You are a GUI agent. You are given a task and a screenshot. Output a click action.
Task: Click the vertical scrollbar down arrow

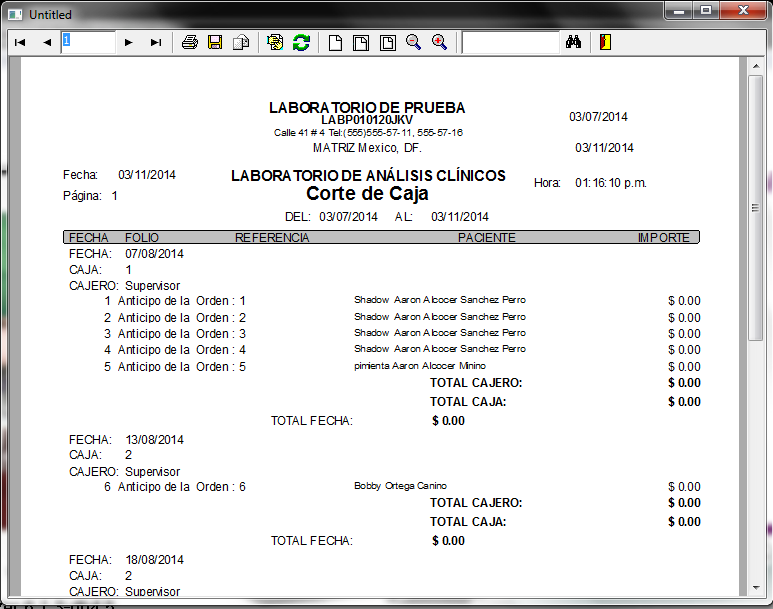(757, 586)
